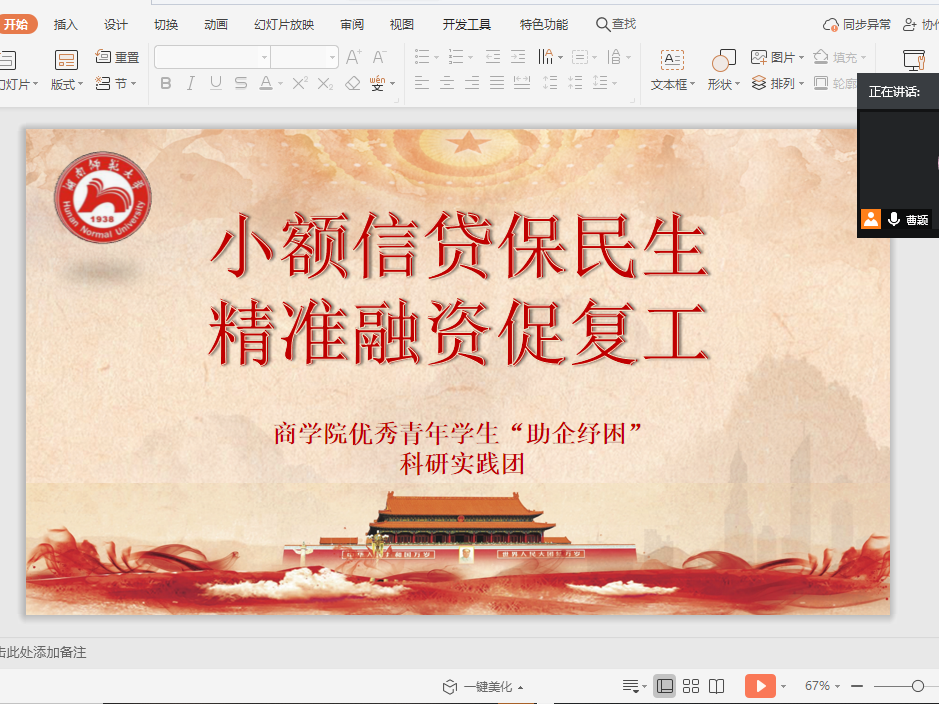Open the font name dropdown
The height and width of the screenshot is (704, 939).
(x=264, y=57)
